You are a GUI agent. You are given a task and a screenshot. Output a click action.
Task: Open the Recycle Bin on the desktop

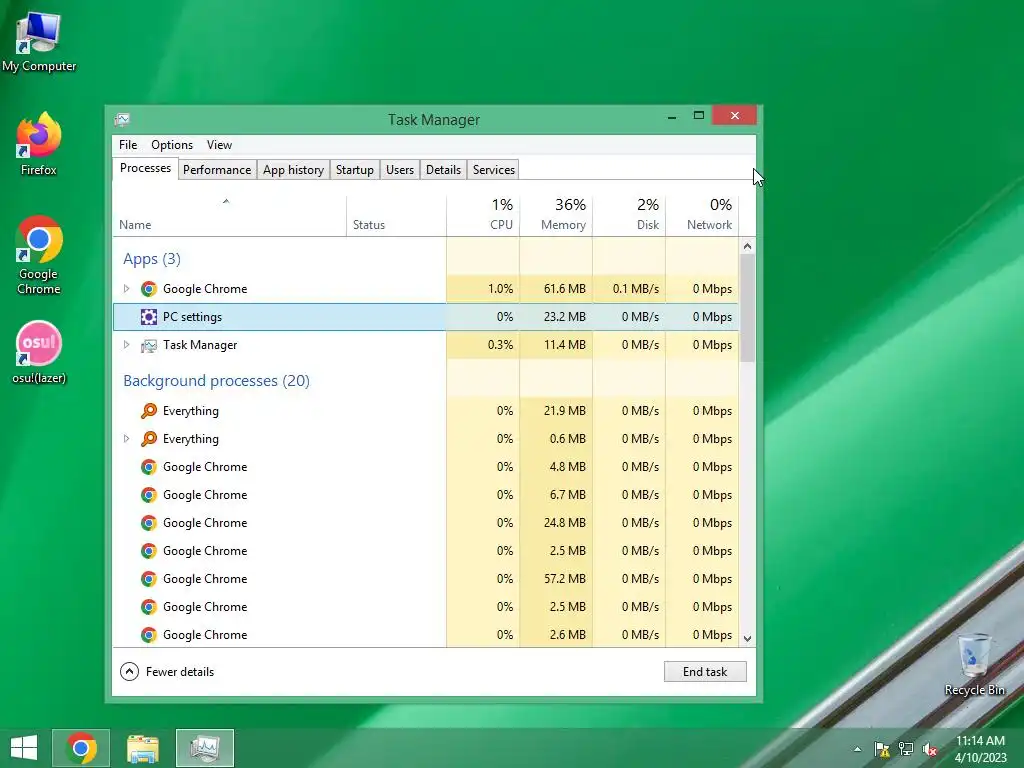coord(974,664)
